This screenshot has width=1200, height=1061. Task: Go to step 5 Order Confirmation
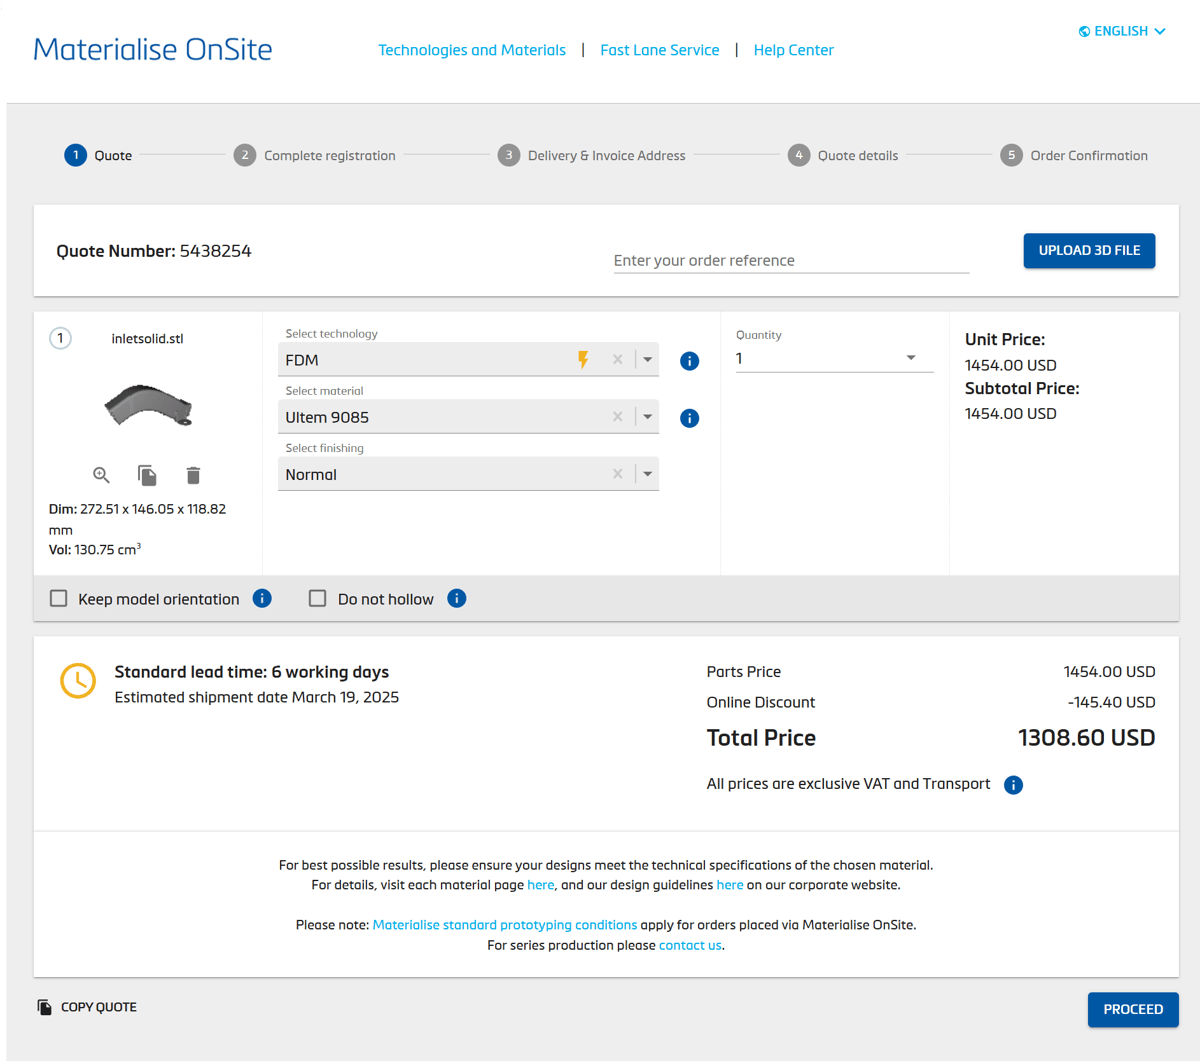pyautogui.click(x=1074, y=155)
